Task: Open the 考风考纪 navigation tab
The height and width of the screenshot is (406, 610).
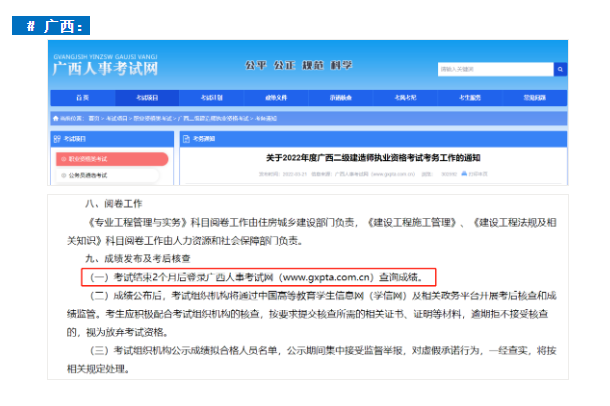Action: 405,98
